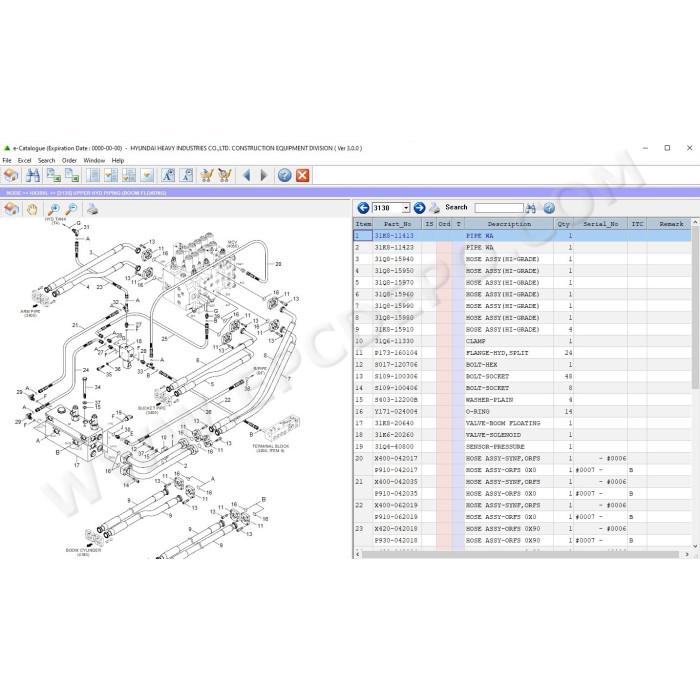Image resolution: width=700 pixels, height=700 pixels.
Task: Go to next section with blue right arrow
Action: [419, 208]
